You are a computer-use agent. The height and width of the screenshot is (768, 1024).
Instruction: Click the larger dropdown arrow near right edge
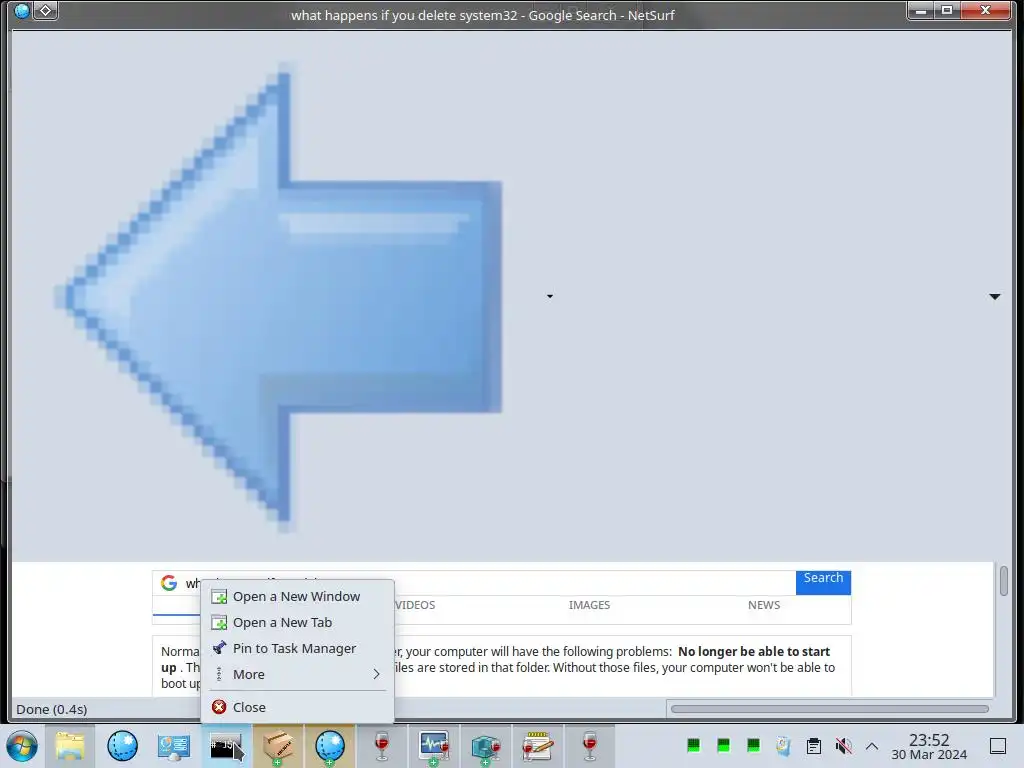pos(994,296)
